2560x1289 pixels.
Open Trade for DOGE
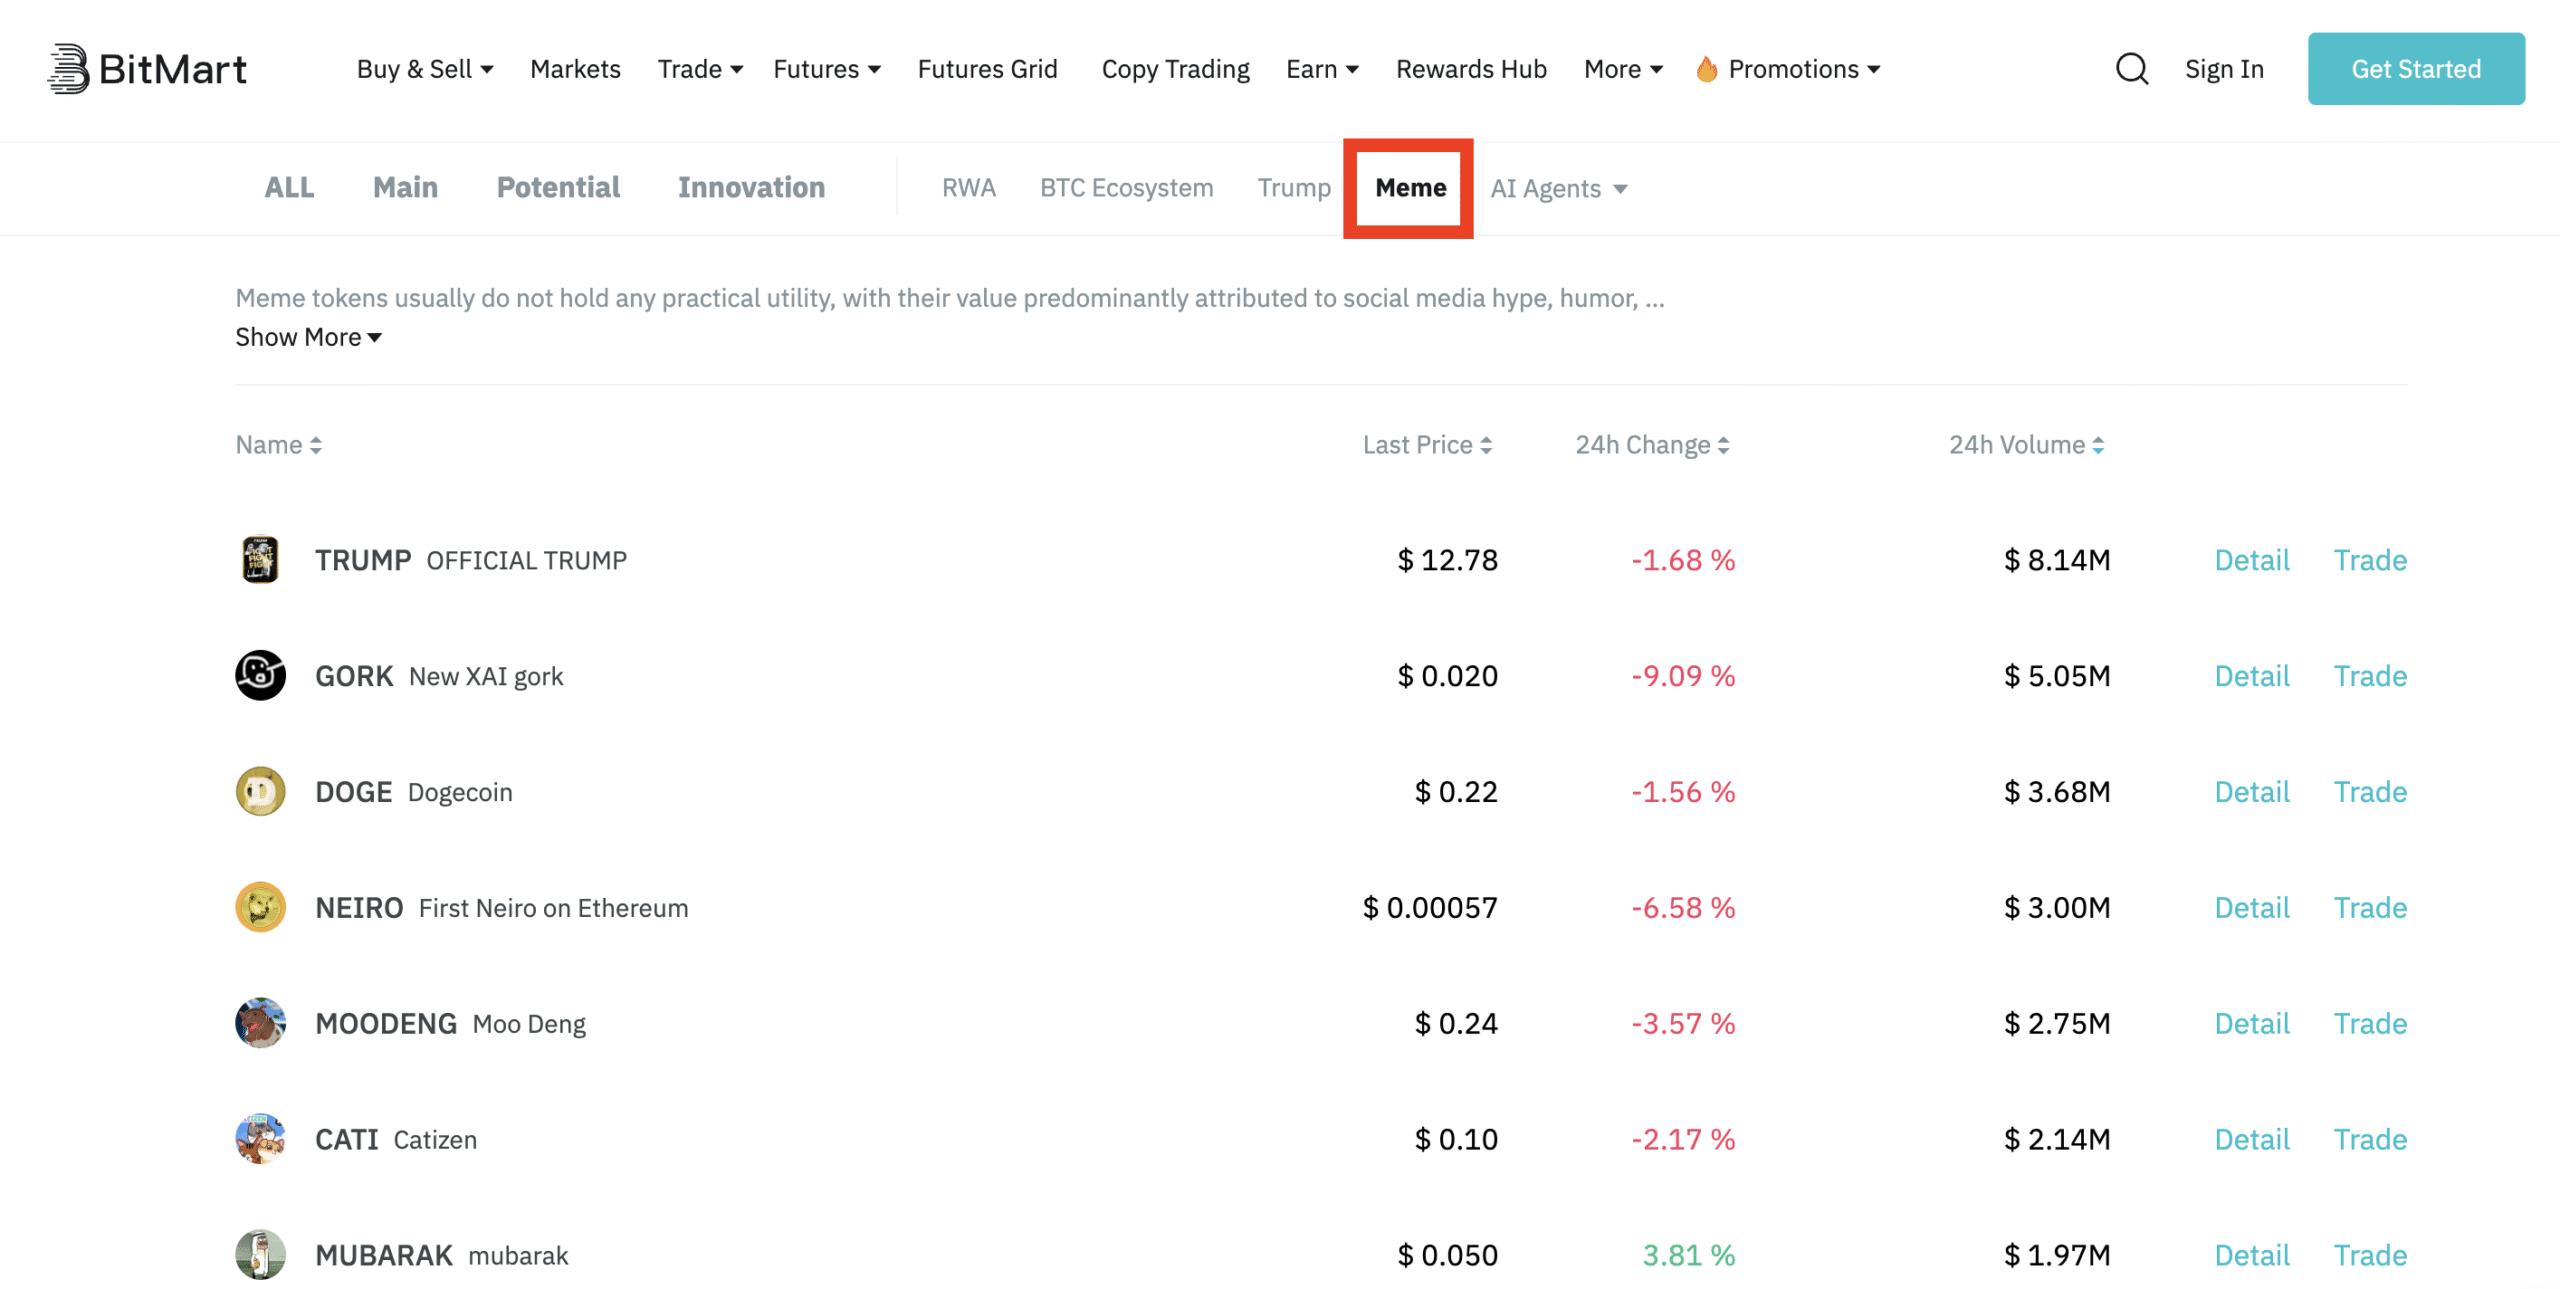click(x=2371, y=791)
